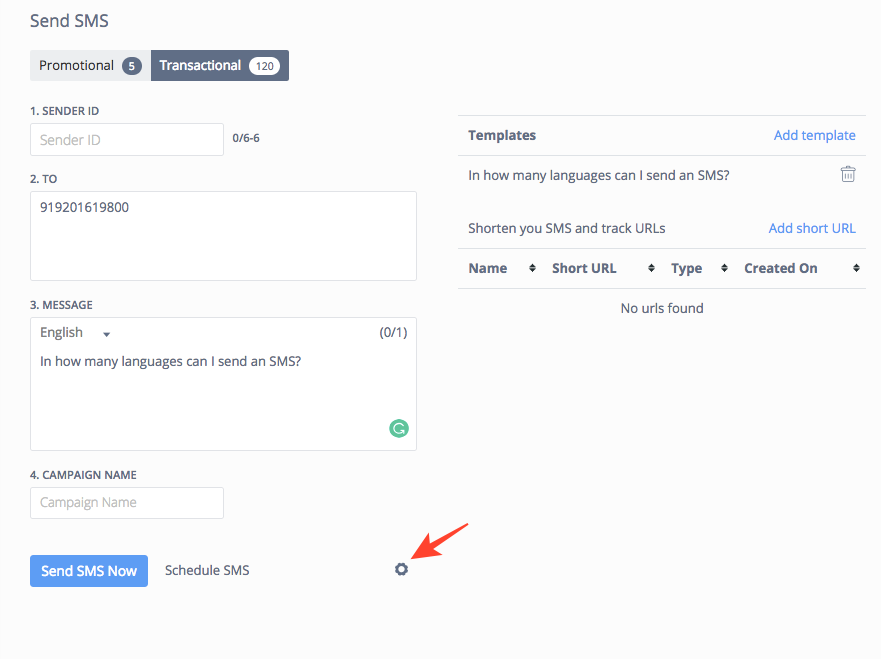This screenshot has height=659, width=881.
Task: Focus the Sender ID input field
Action: [x=127, y=140]
